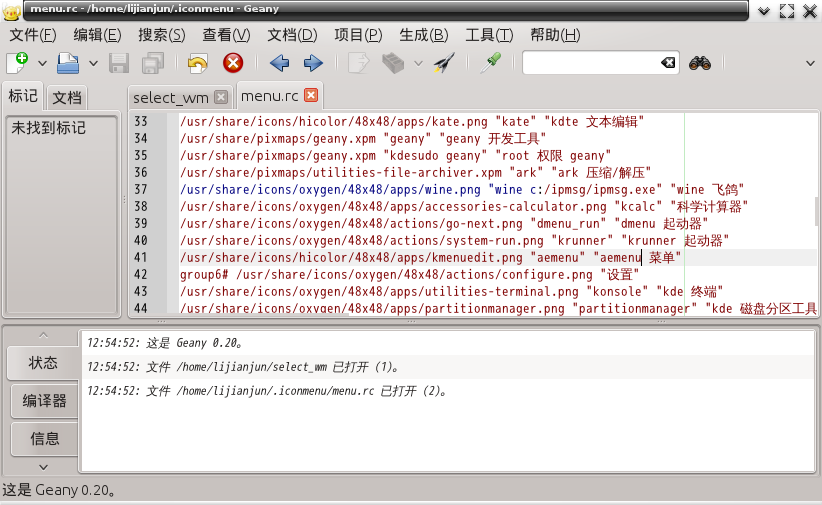Click the editor vertical scrollbar

818,212
